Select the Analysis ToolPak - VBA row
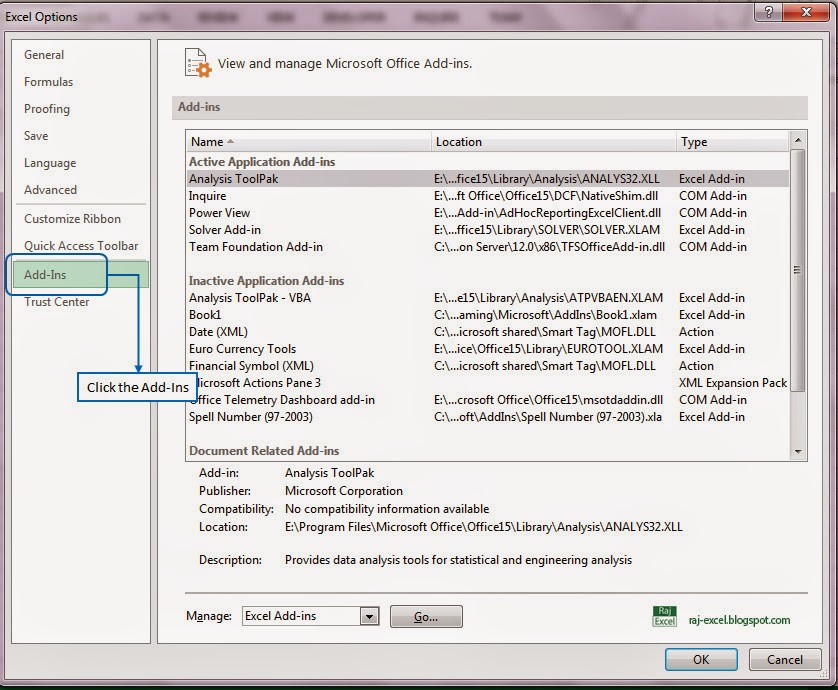838x690 pixels. (x=488, y=298)
